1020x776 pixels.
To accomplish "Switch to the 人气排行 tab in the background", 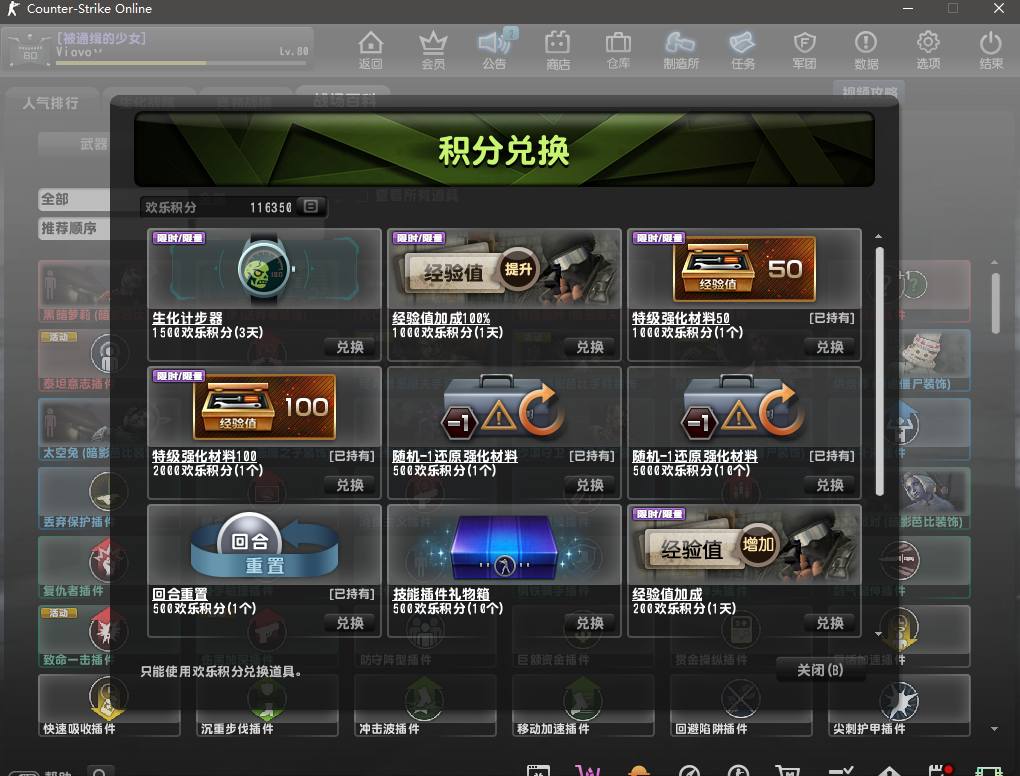I will 51,103.
